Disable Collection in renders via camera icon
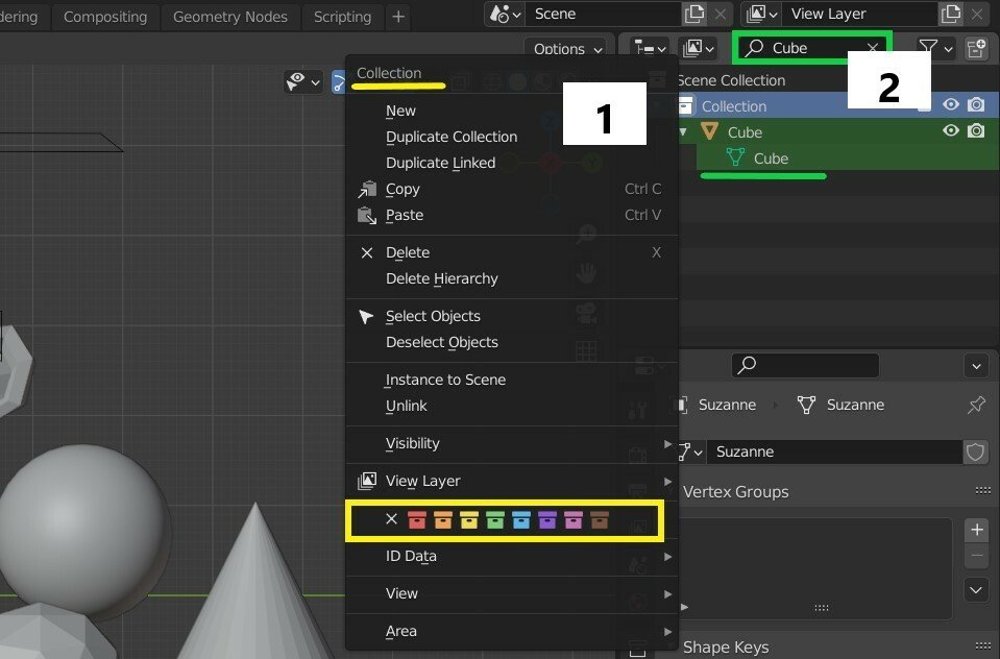This screenshot has width=1000, height=659. (x=976, y=106)
